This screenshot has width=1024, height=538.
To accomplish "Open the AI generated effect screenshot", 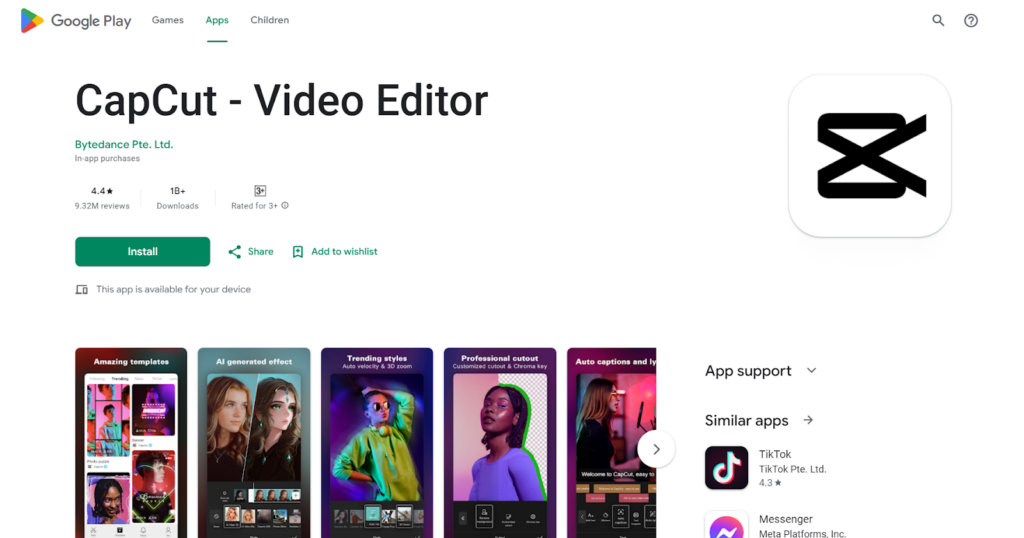I will (254, 443).
